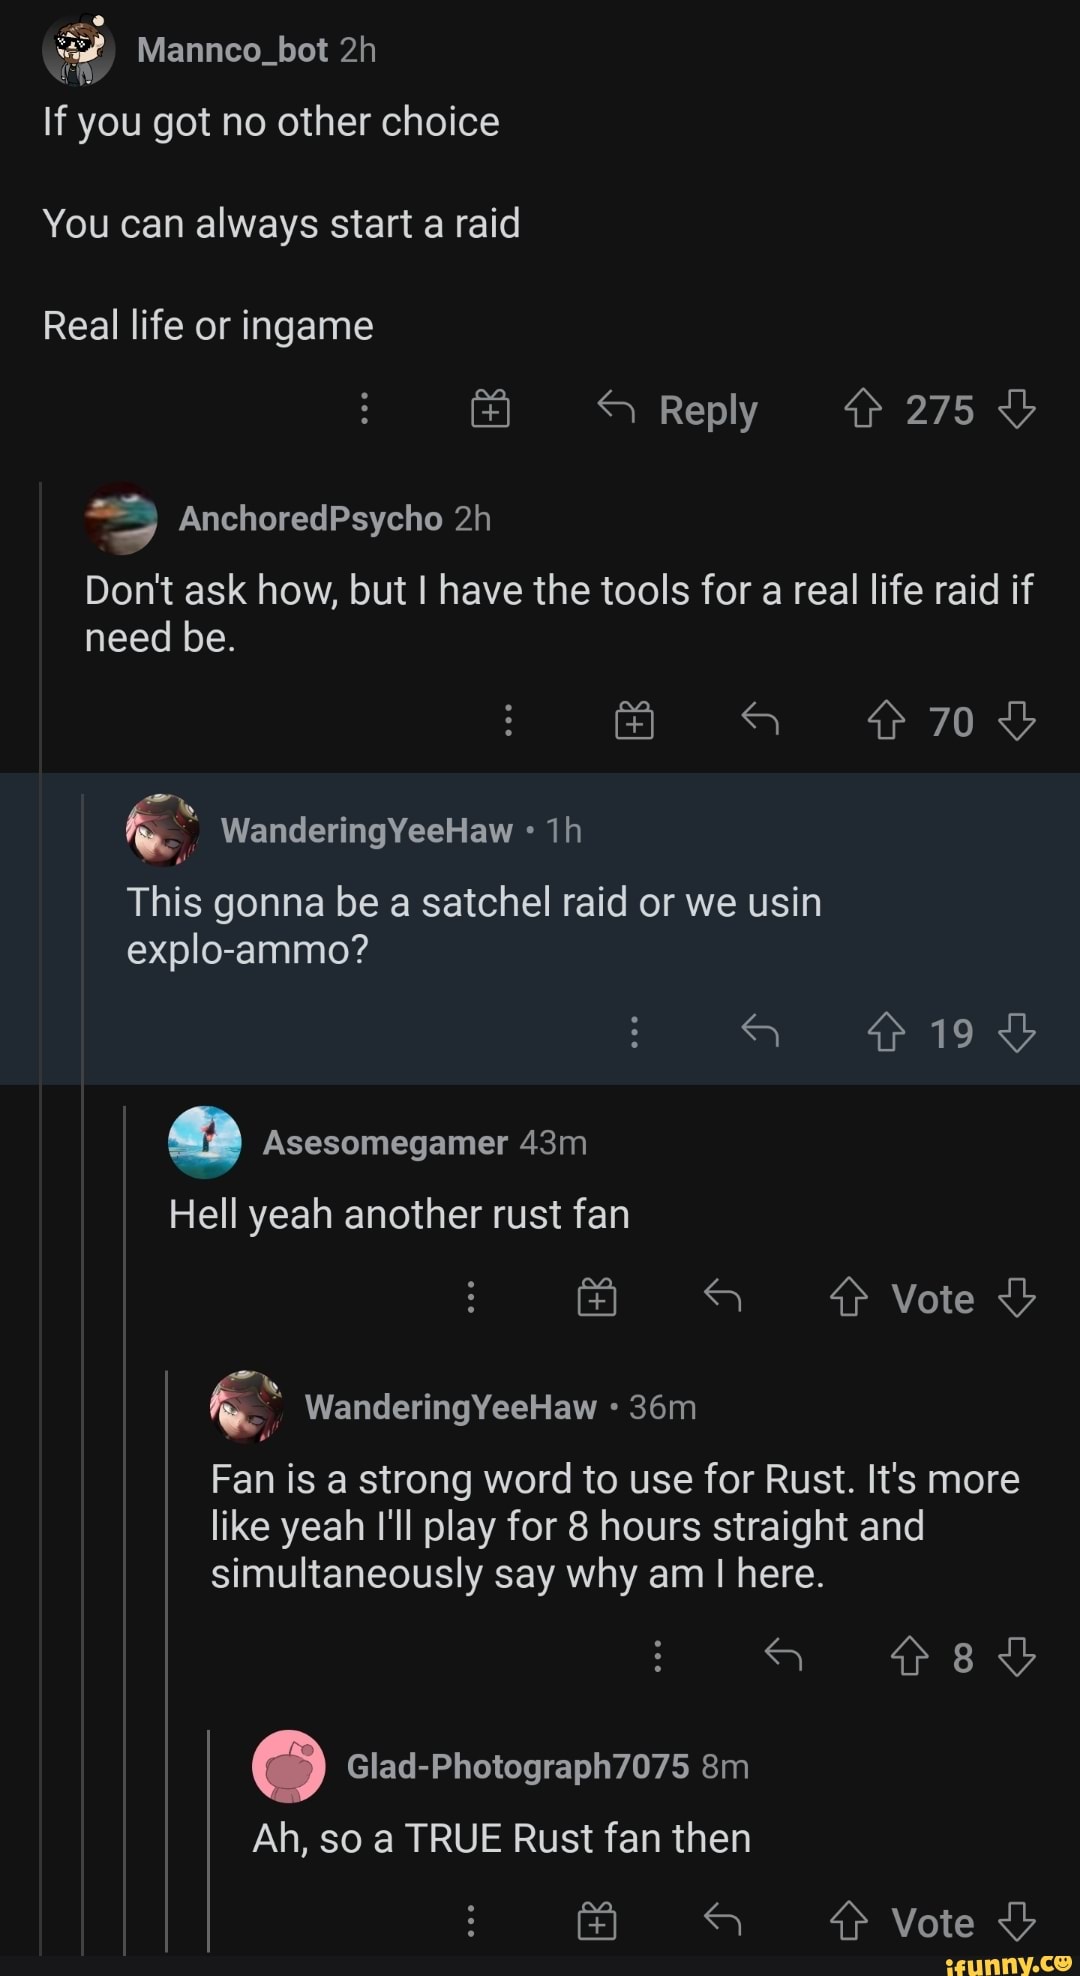Give award to Glad-Photograph7075's comment
The image size is (1080, 1976).
tap(597, 1921)
